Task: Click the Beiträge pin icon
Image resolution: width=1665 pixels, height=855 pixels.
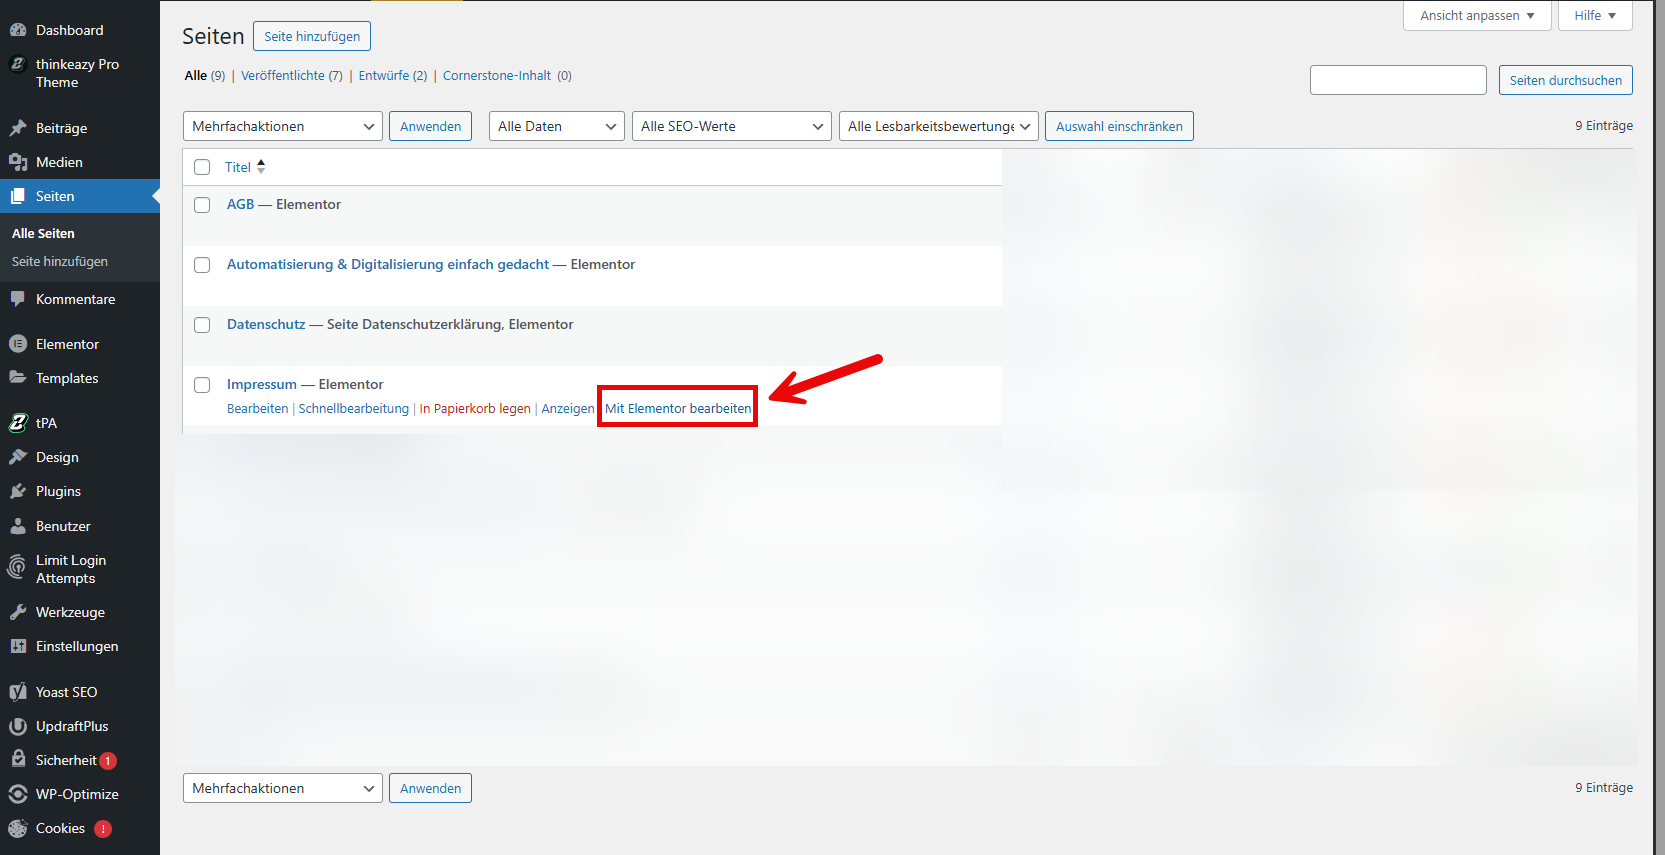Action: pos(18,128)
